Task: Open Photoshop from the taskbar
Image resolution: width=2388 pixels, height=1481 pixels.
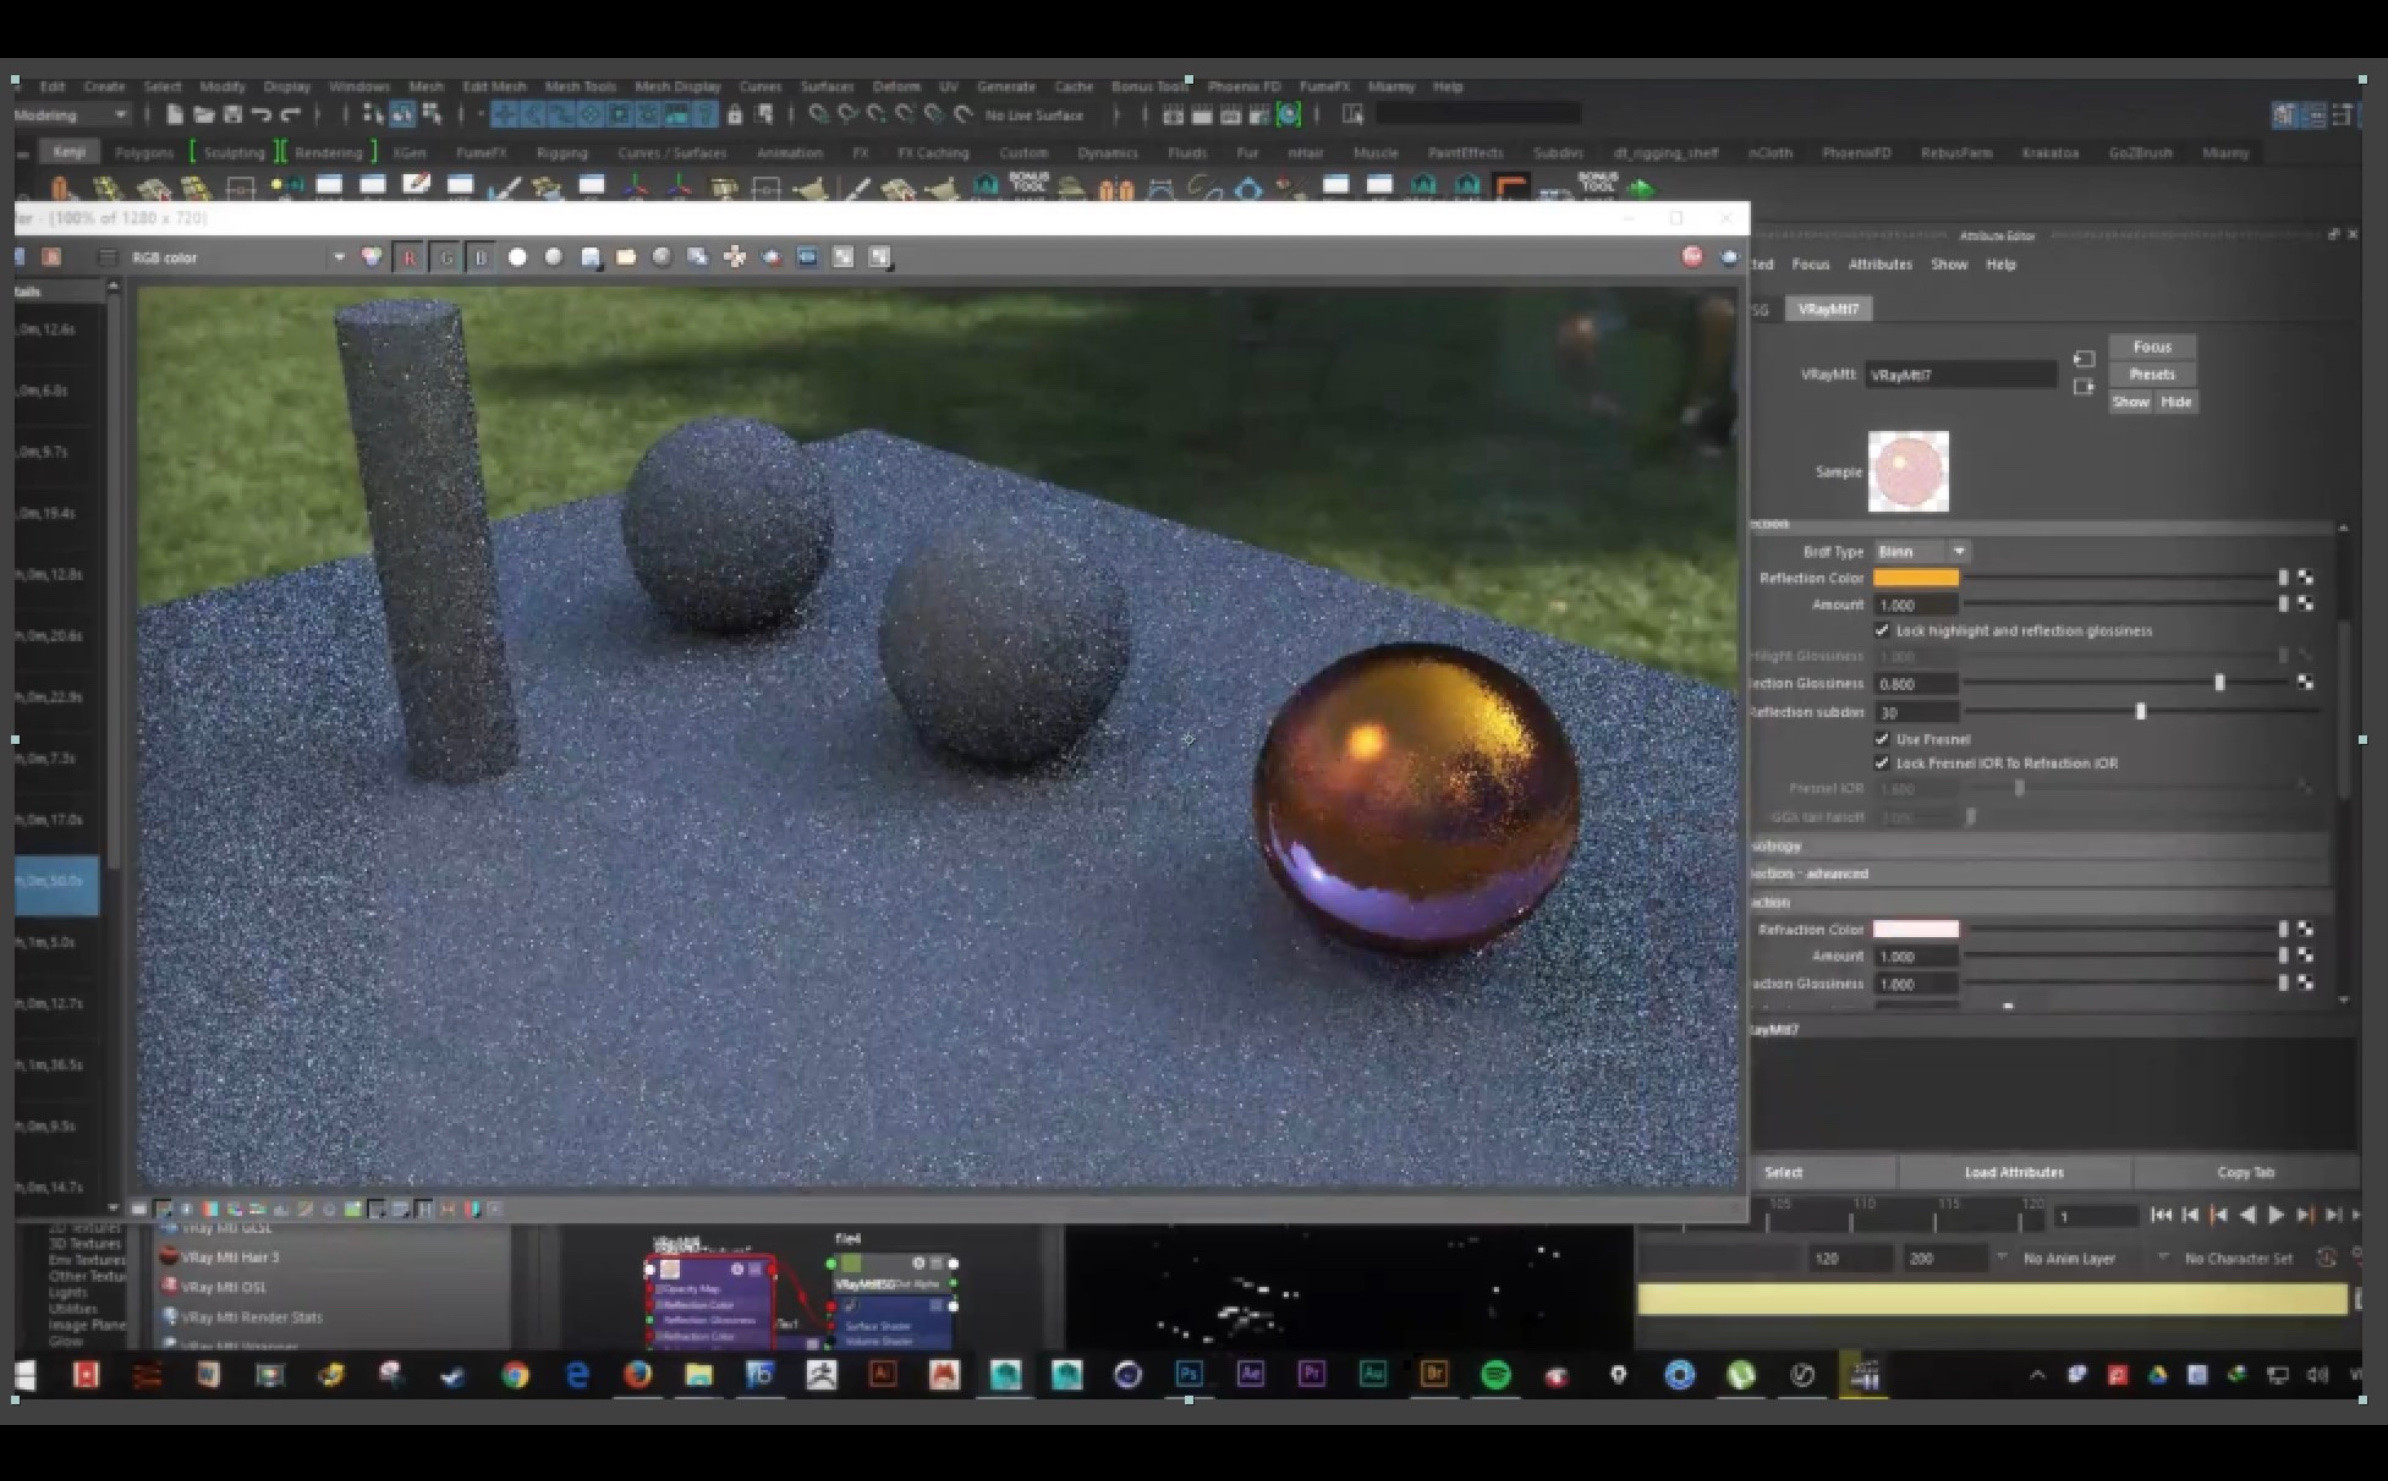Action: click(x=1188, y=1375)
